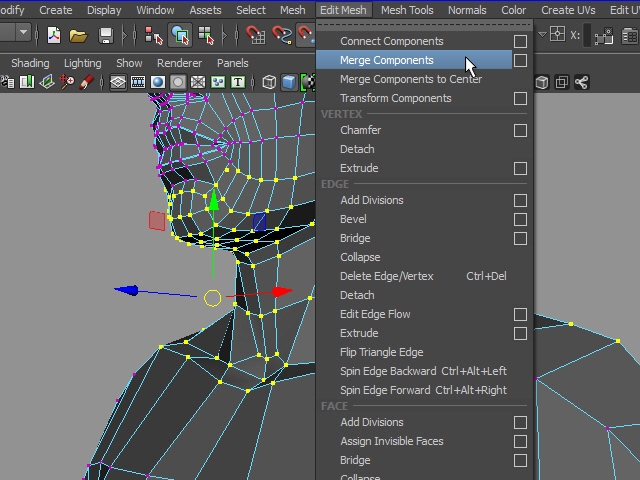Screen dimensions: 640x480
Task: Open Merge Components option box
Action: 520,60
